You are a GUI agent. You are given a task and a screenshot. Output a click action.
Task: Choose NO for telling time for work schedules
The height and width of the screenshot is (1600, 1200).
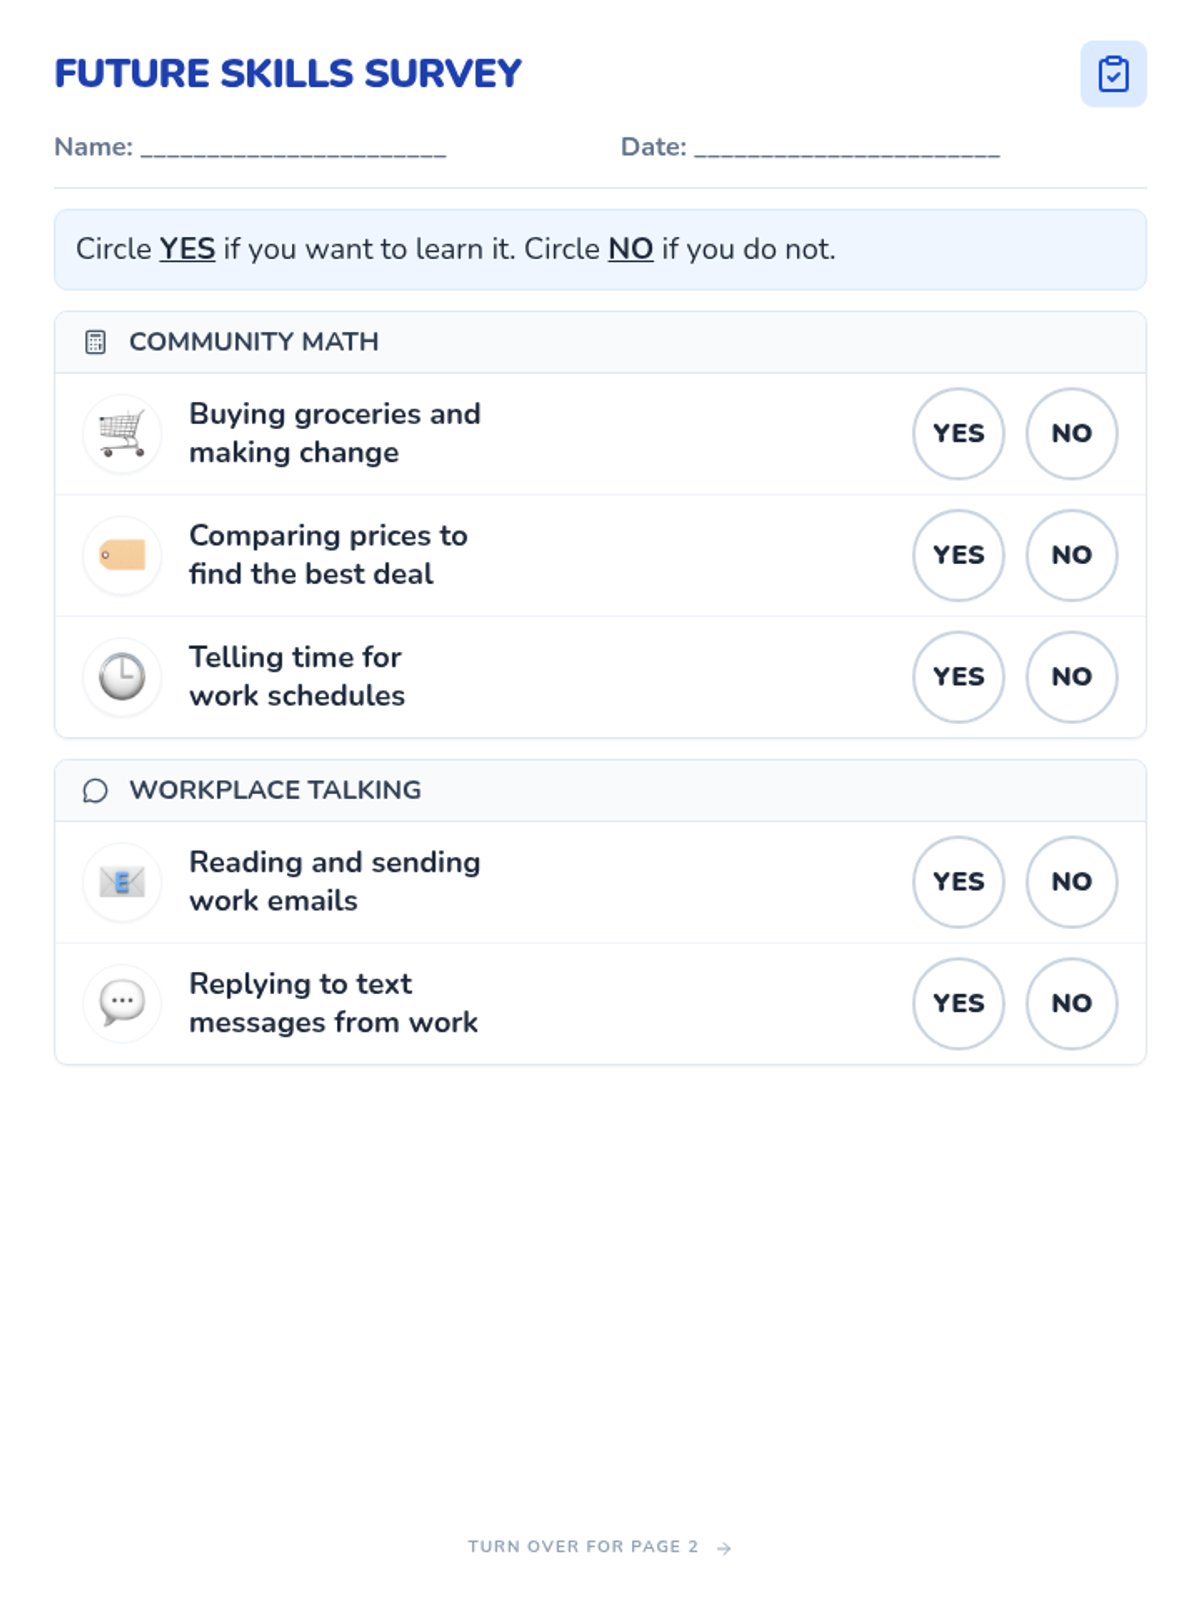click(1071, 677)
